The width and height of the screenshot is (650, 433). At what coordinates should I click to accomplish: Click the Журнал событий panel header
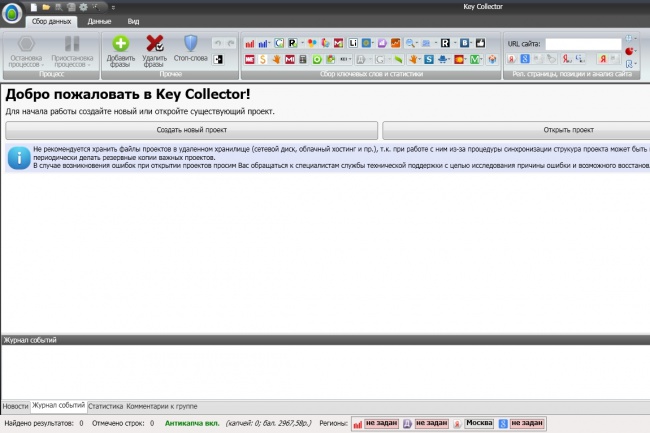(x=325, y=340)
